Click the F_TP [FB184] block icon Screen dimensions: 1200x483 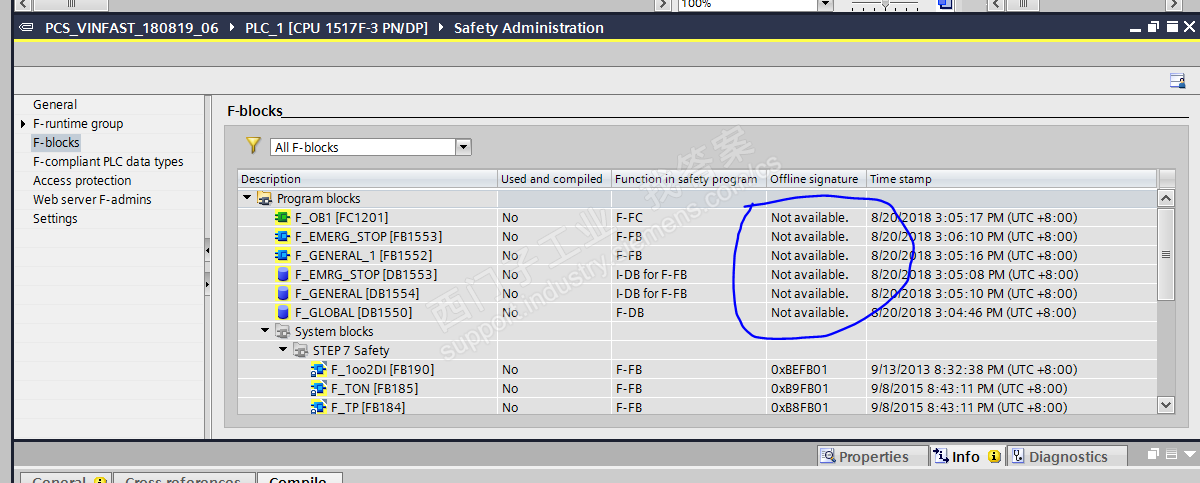click(319, 407)
